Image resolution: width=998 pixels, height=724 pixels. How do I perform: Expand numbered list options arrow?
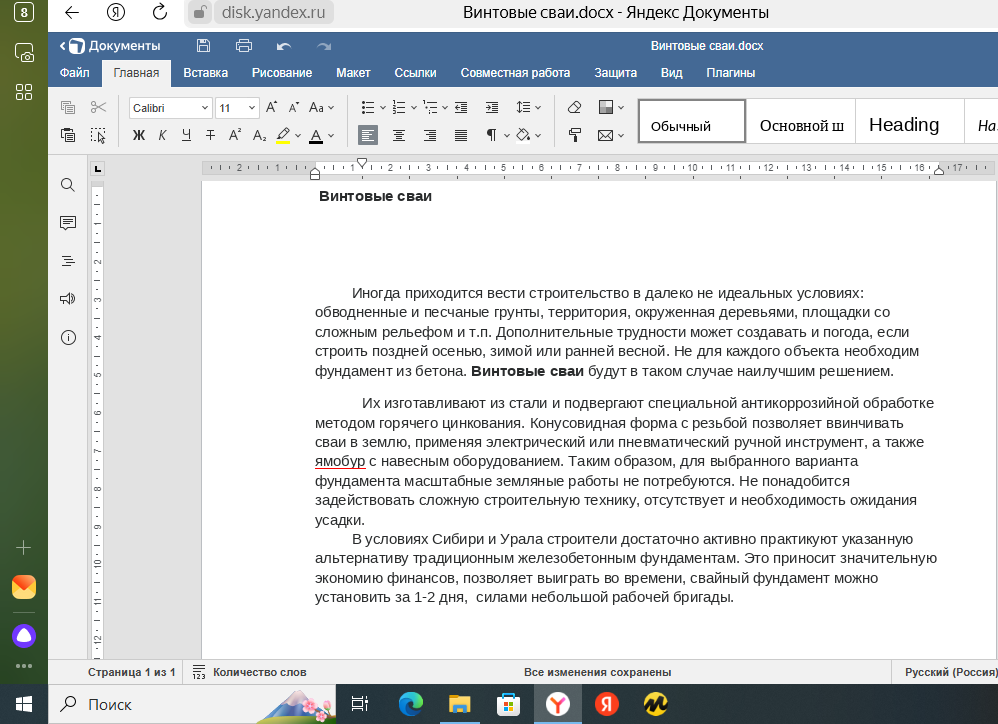coord(413,108)
